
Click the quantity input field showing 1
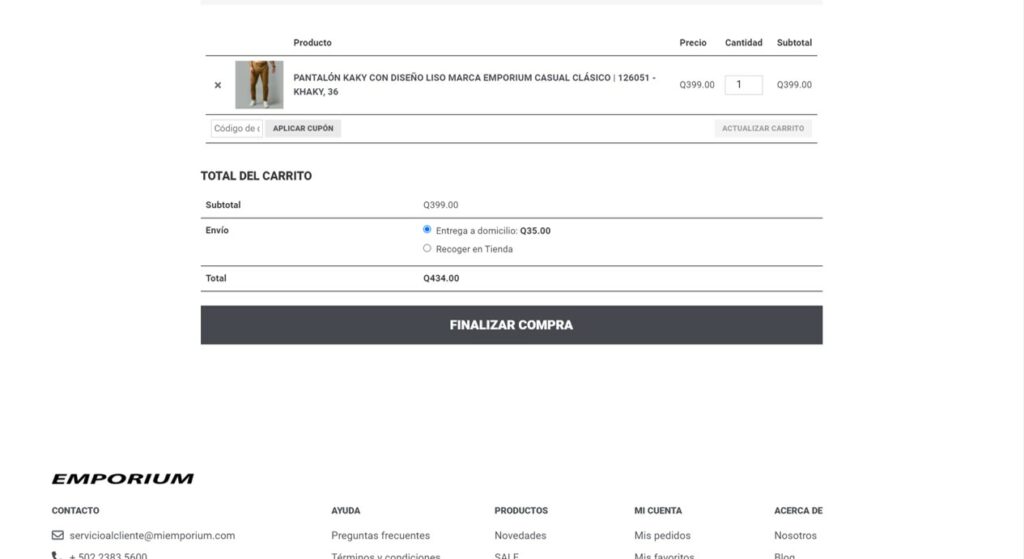[743, 85]
